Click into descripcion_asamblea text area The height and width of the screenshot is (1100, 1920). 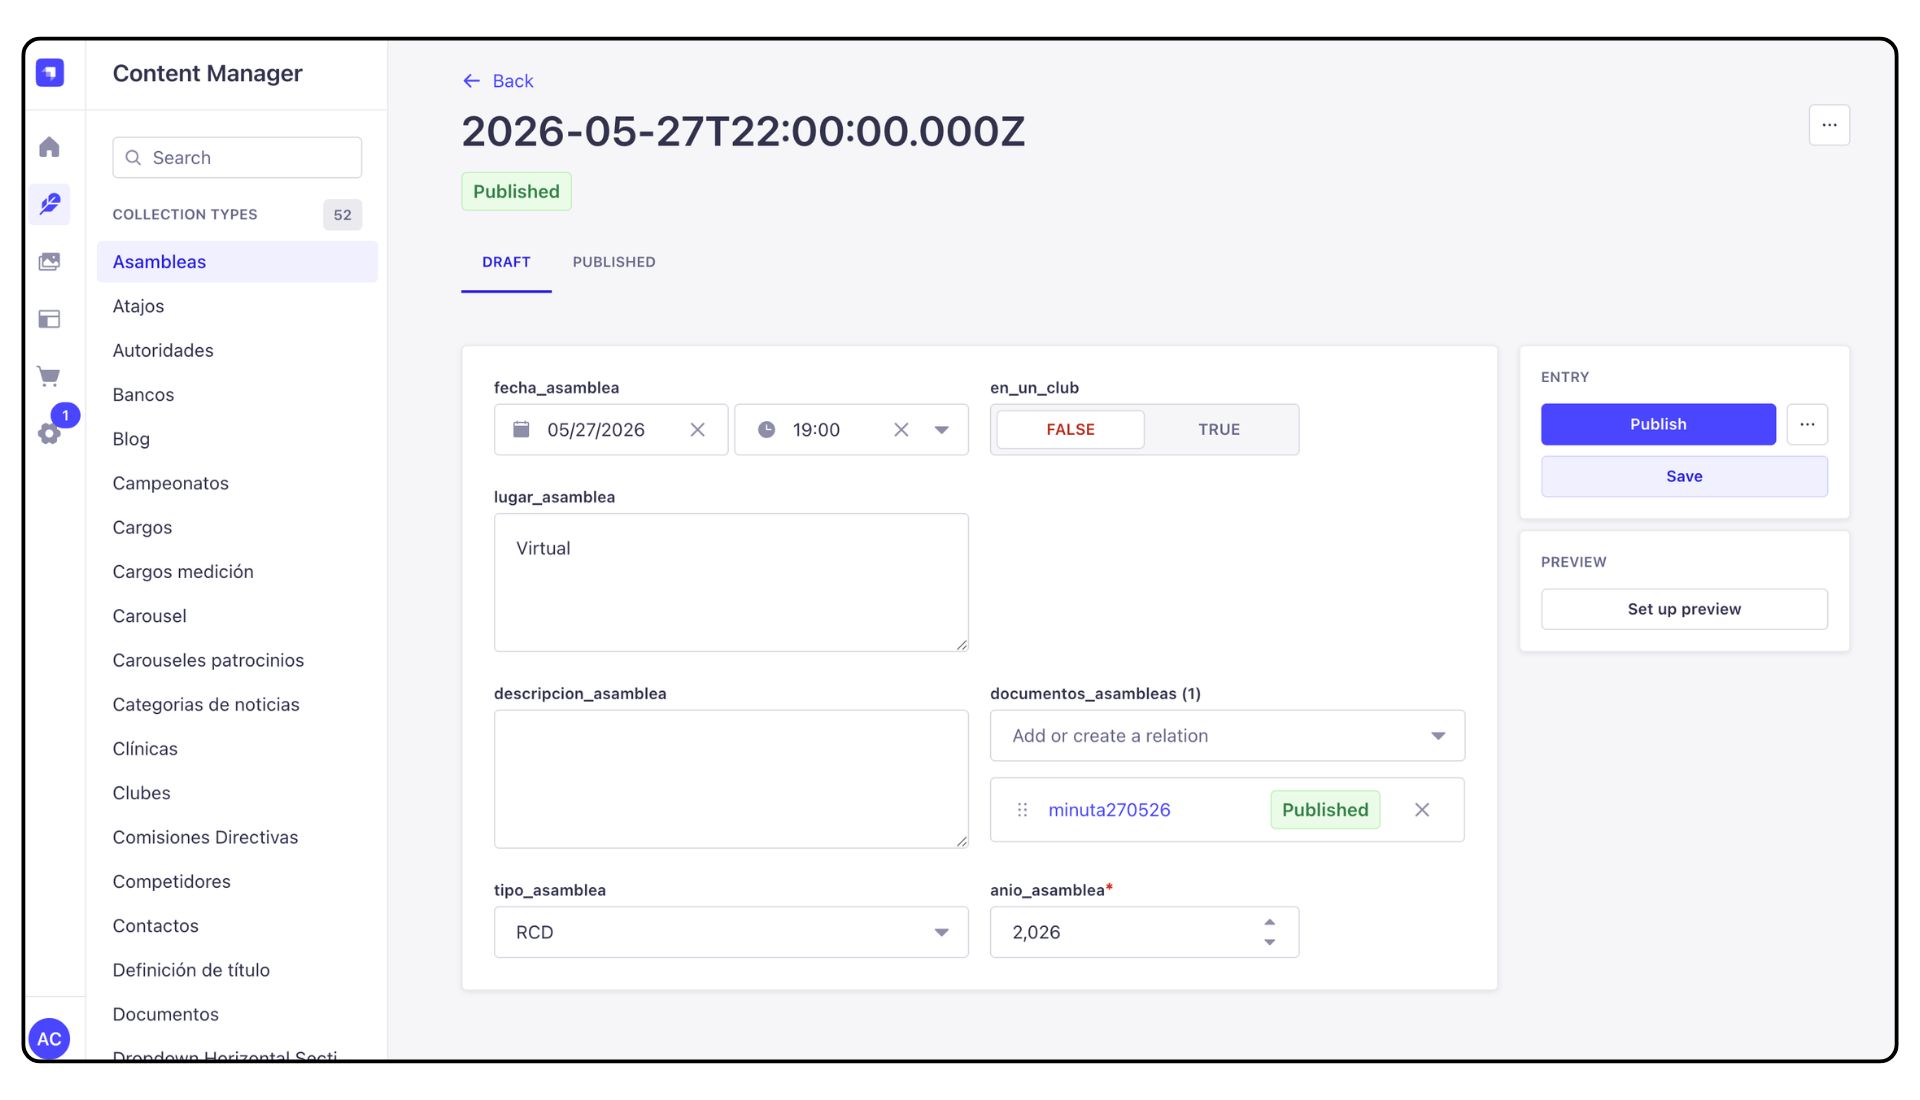coord(731,779)
